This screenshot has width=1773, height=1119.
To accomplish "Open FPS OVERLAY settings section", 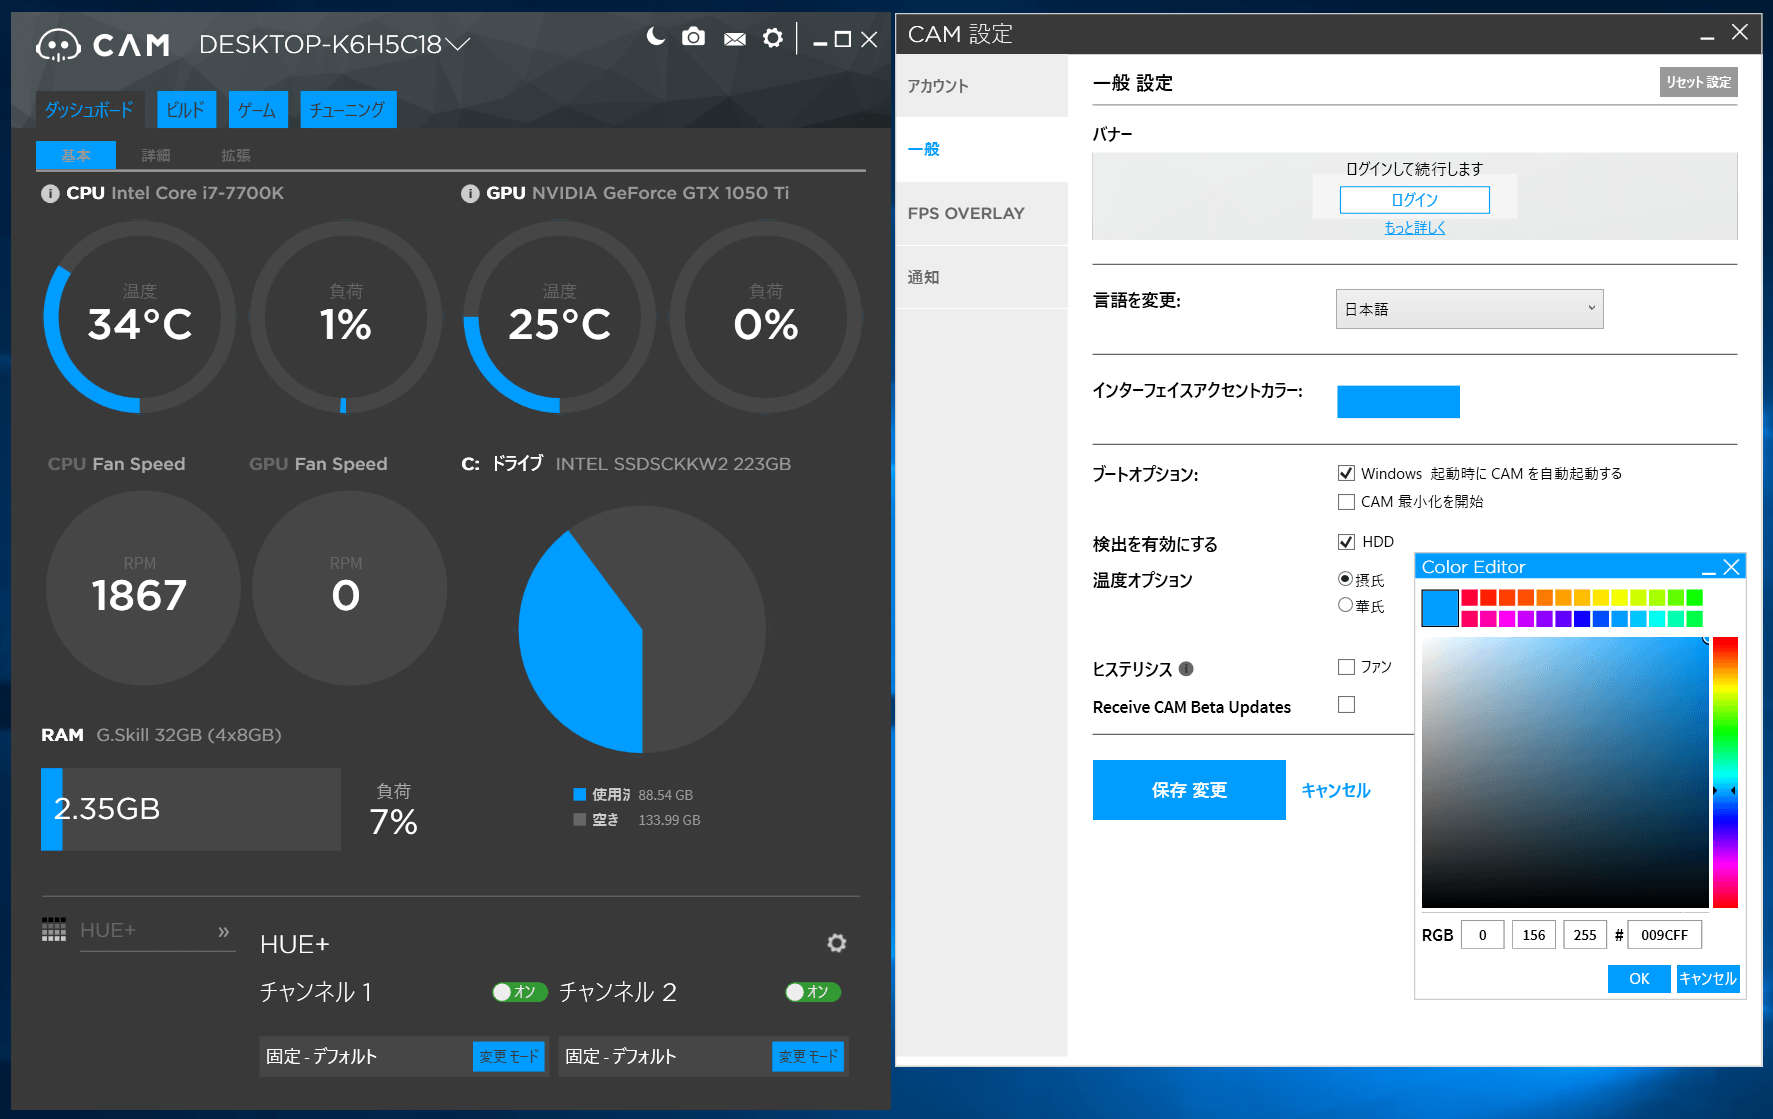I will tap(982, 213).
